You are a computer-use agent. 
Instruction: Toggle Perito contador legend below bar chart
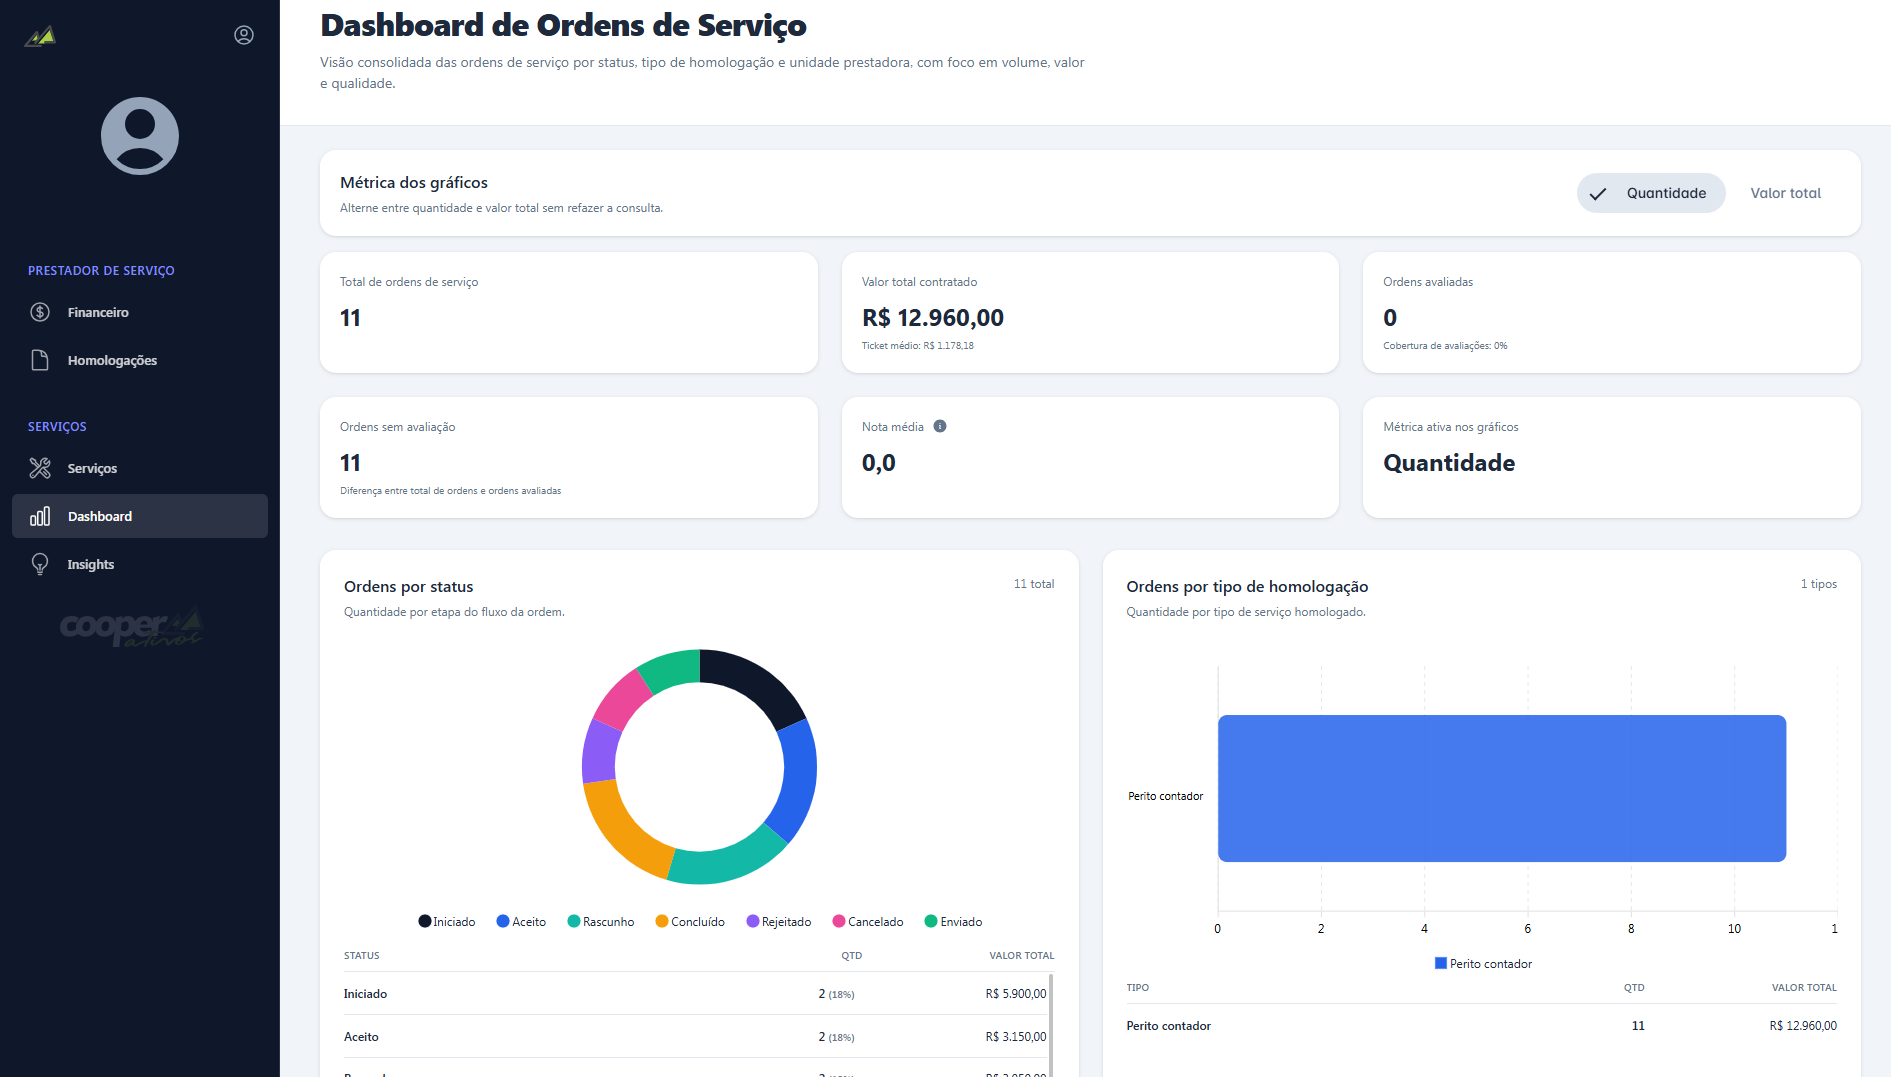coord(1483,964)
